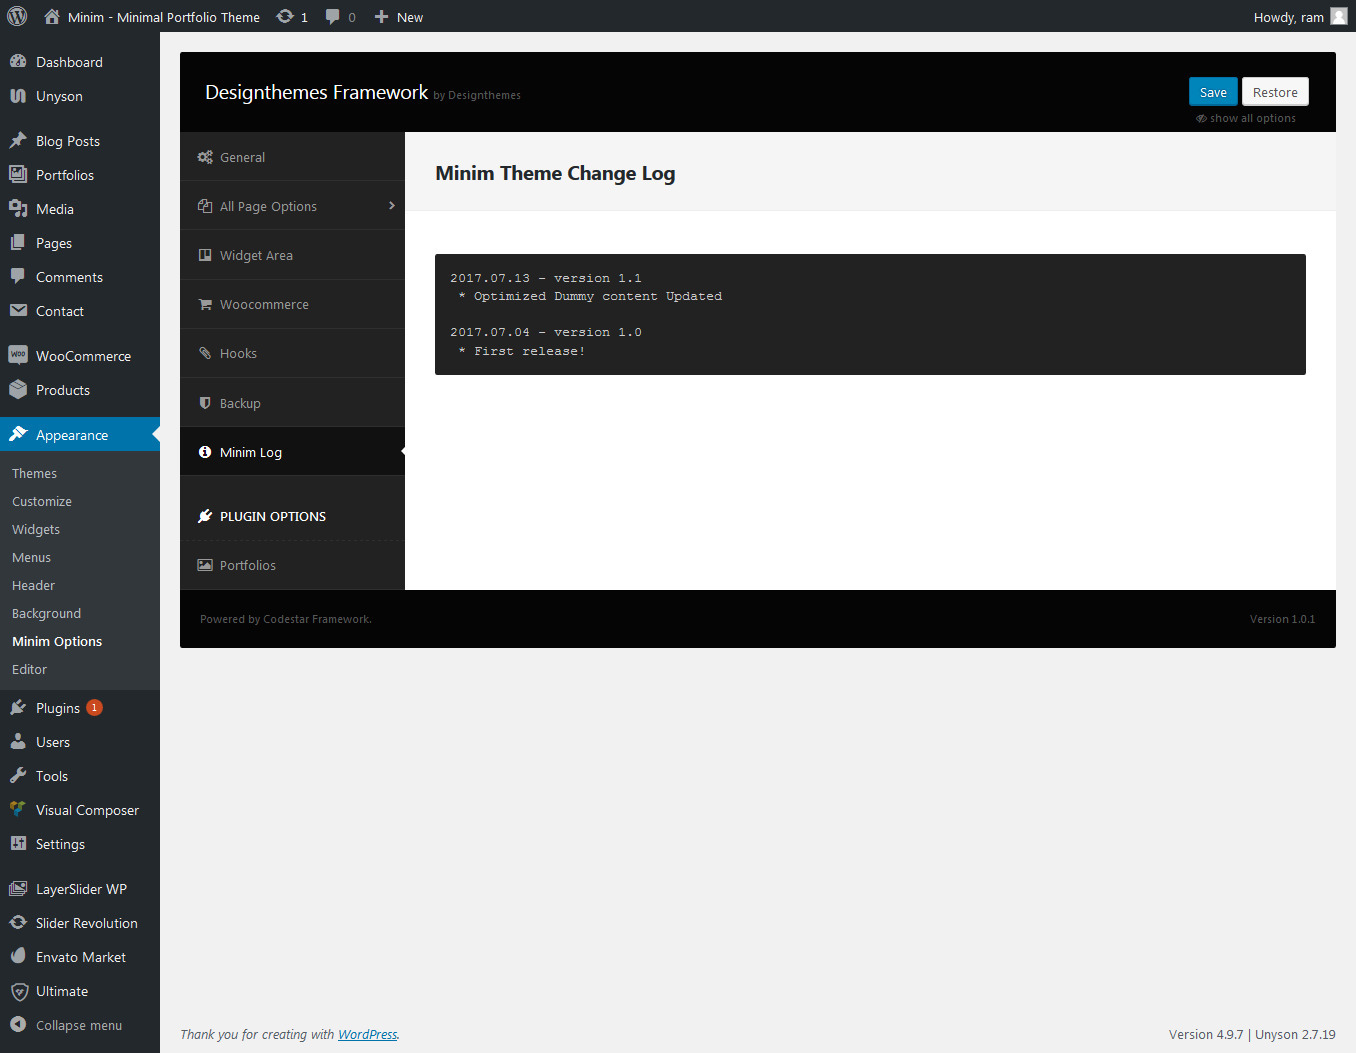This screenshot has width=1356, height=1053.
Task: Click the Hooks paperclip icon
Action: (x=205, y=353)
